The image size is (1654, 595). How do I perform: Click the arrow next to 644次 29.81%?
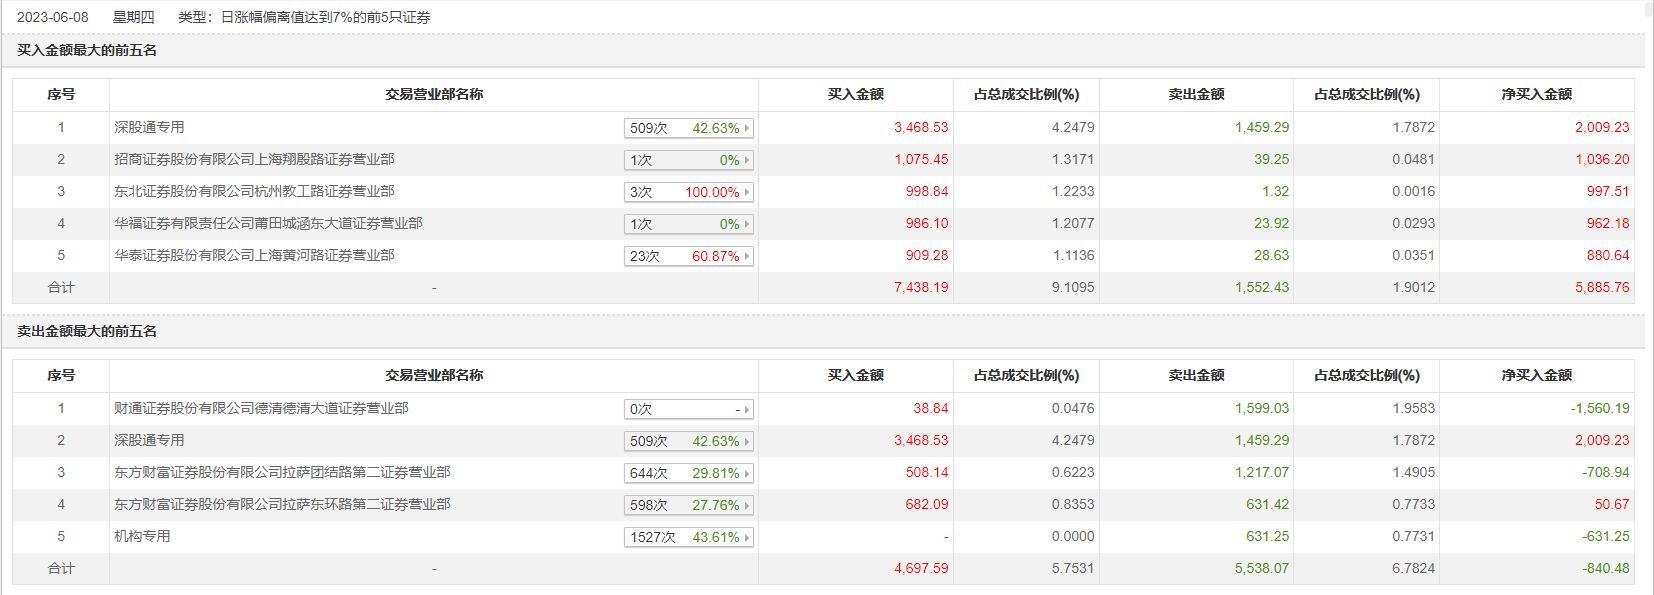pos(747,473)
